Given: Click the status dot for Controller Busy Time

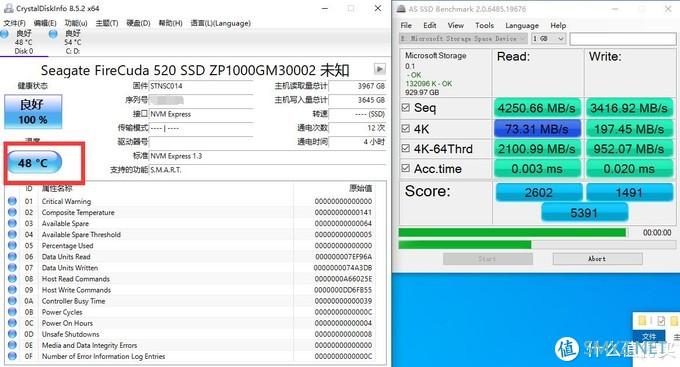Looking at the screenshot, I should [12, 301].
